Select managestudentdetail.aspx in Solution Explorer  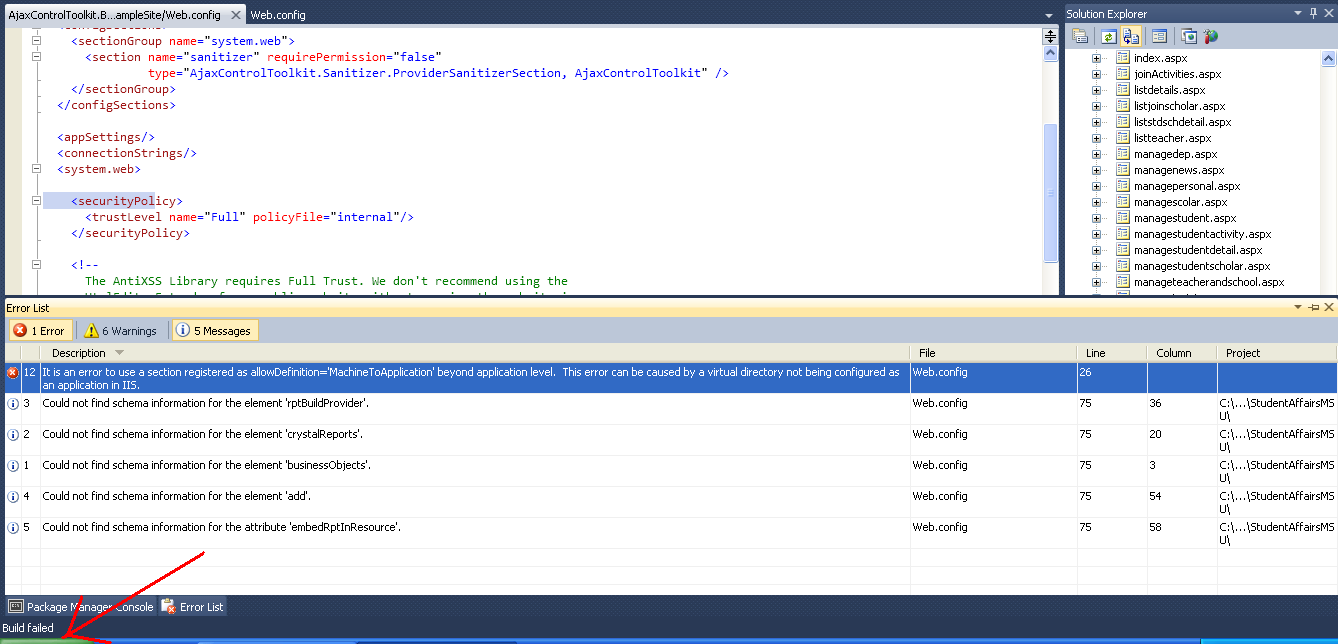click(x=1198, y=250)
